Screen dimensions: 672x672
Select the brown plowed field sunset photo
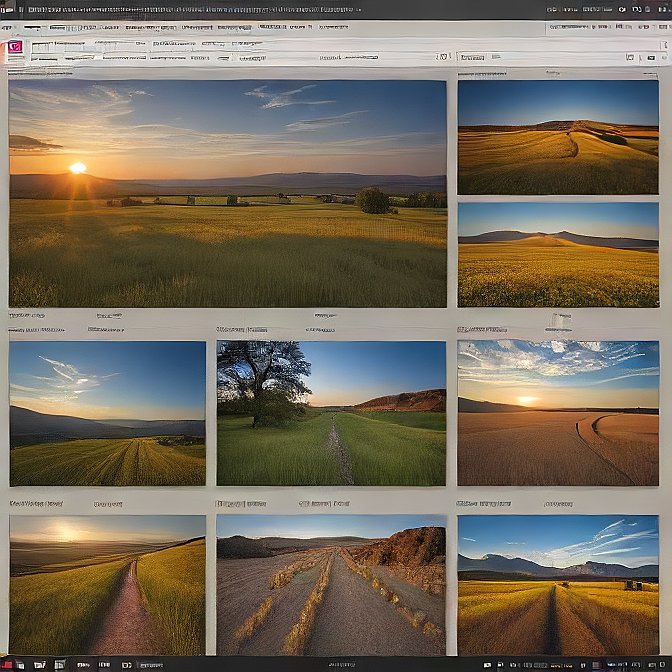558,414
